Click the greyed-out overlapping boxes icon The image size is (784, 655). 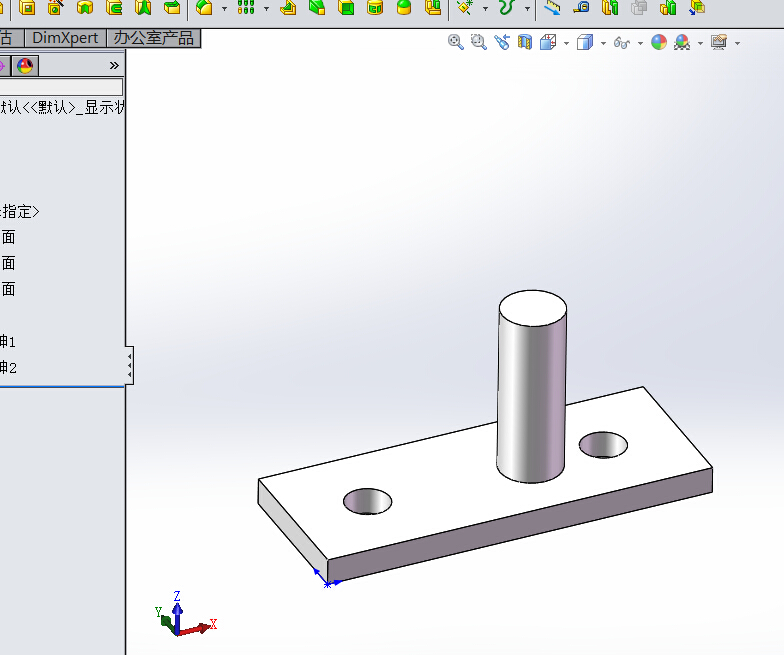639,8
